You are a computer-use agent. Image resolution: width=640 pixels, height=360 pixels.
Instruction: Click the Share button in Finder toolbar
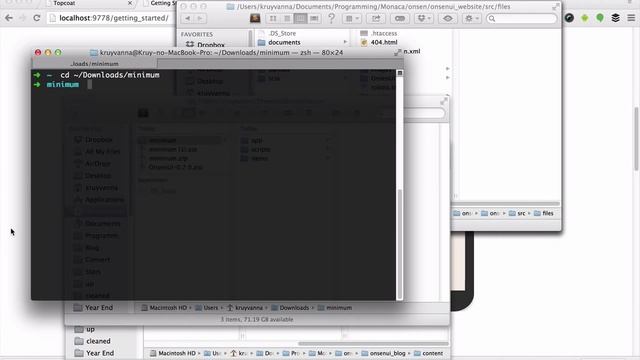(x=376, y=18)
